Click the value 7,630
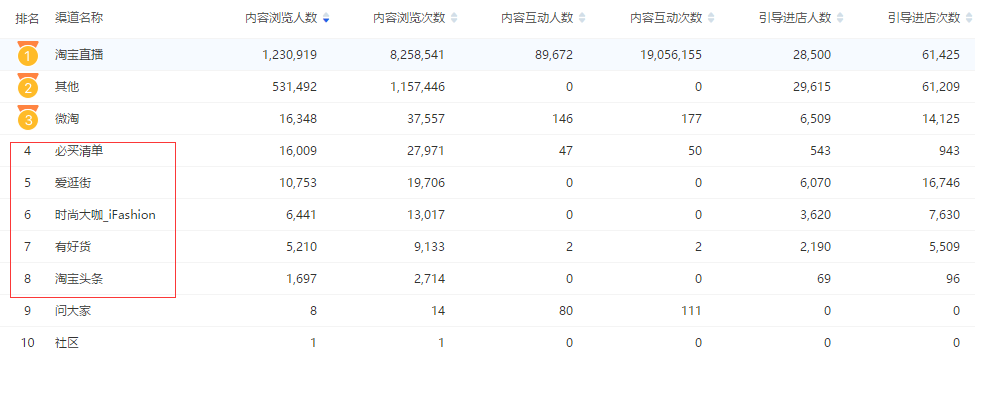 point(945,215)
